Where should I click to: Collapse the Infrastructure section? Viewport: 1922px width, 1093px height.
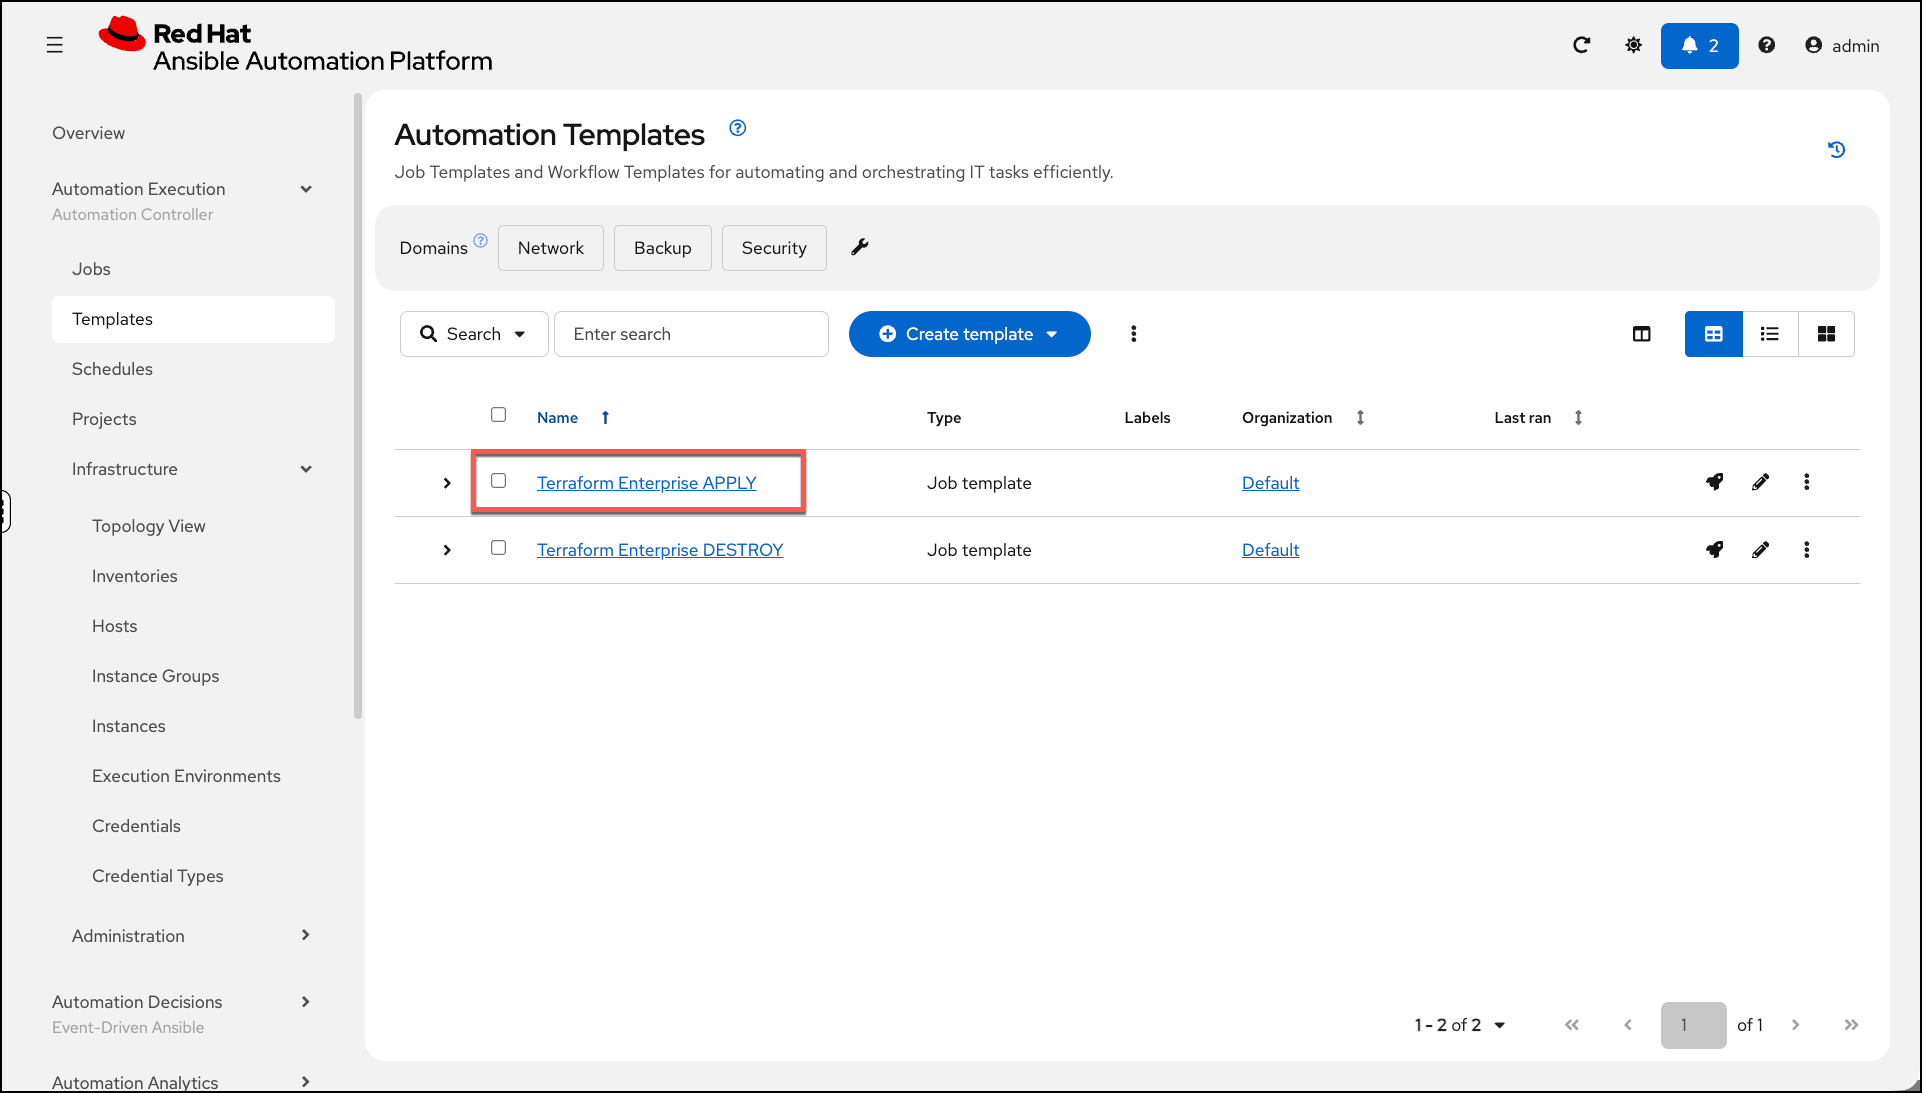(306, 469)
